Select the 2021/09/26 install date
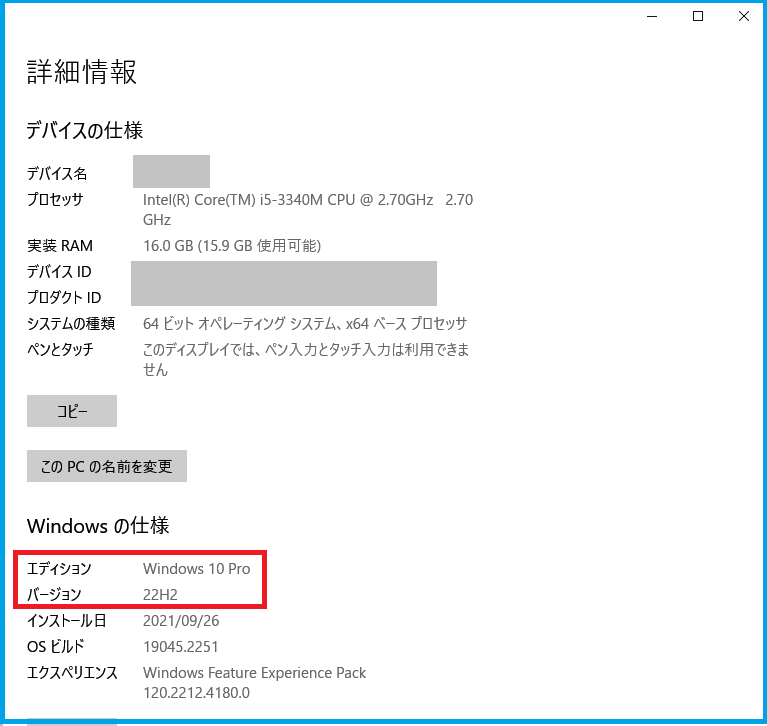767x726 pixels. (181, 620)
